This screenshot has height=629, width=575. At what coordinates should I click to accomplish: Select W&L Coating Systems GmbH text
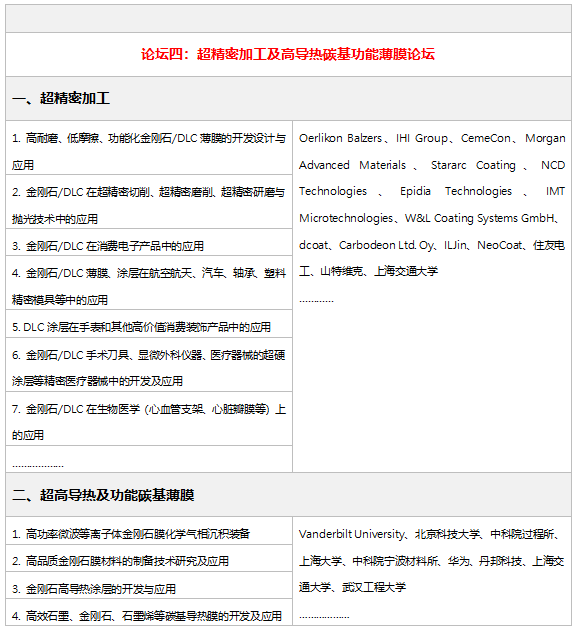point(480,218)
